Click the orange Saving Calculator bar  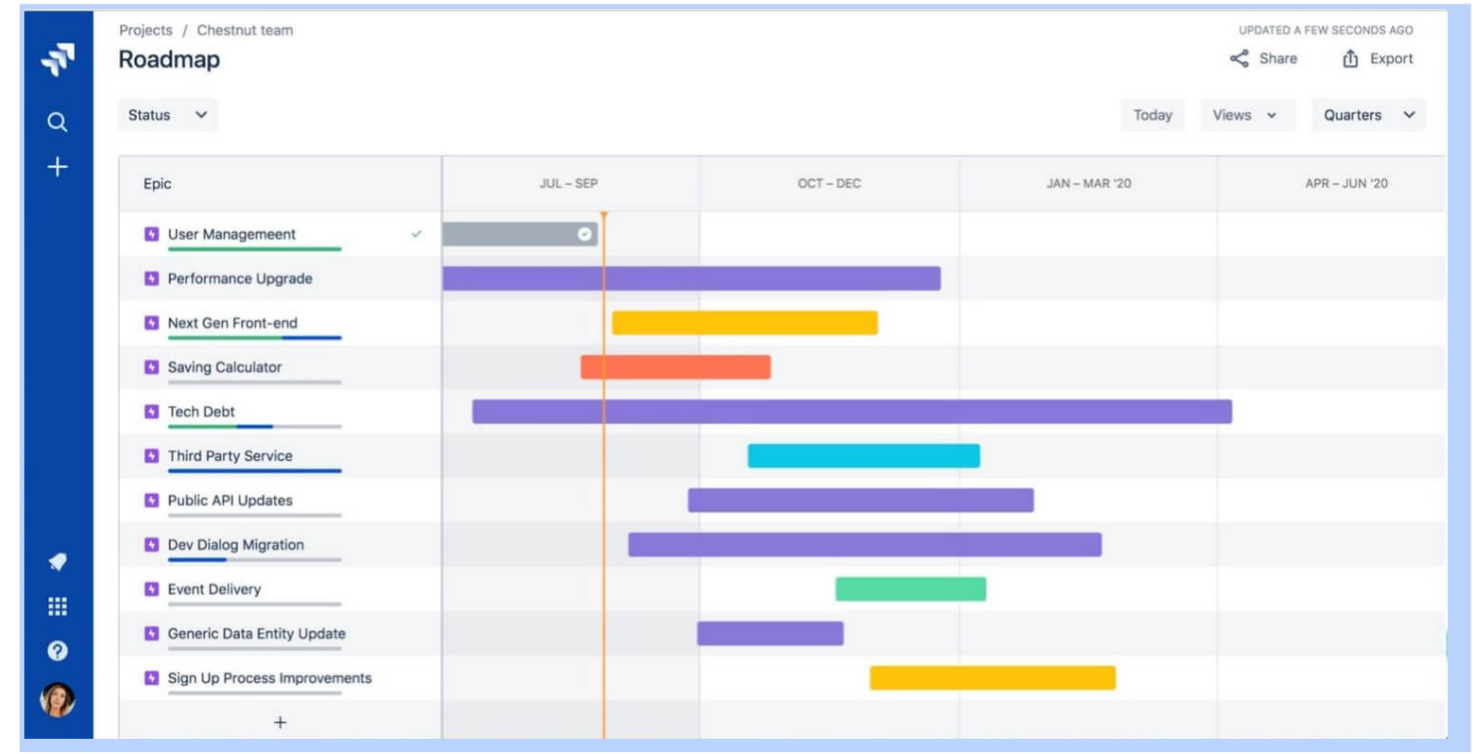(x=676, y=367)
